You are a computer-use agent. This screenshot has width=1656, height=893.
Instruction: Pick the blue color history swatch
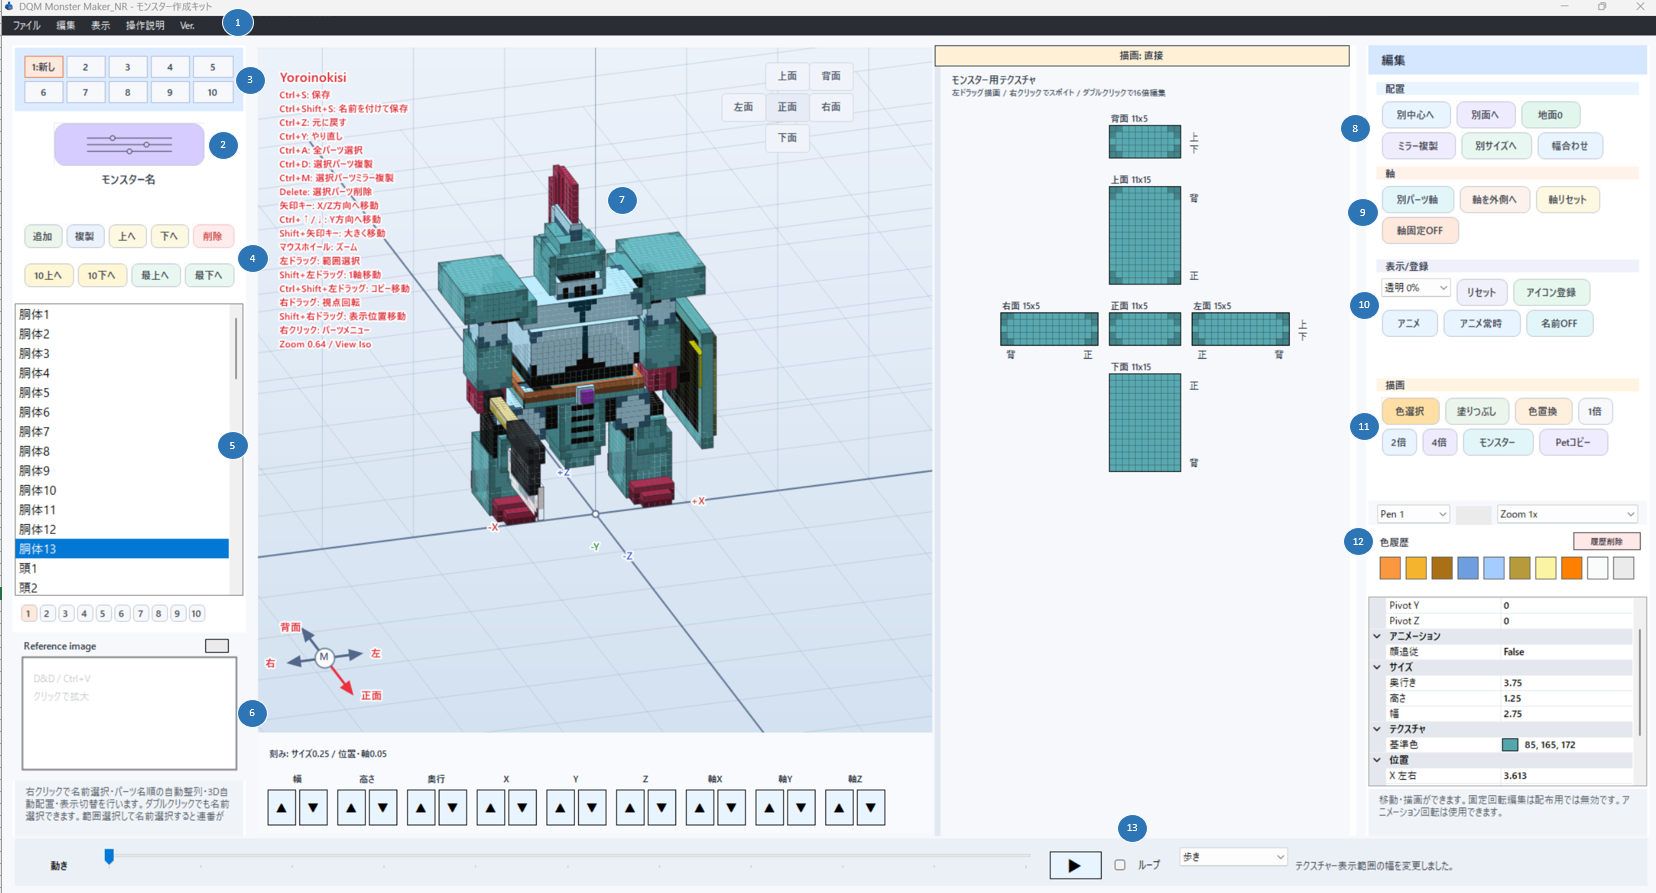point(1468,568)
